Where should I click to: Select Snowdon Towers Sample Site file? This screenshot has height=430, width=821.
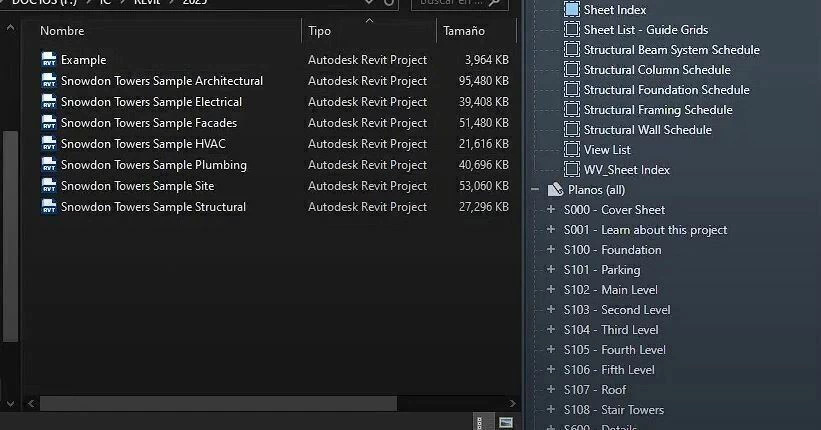click(137, 185)
